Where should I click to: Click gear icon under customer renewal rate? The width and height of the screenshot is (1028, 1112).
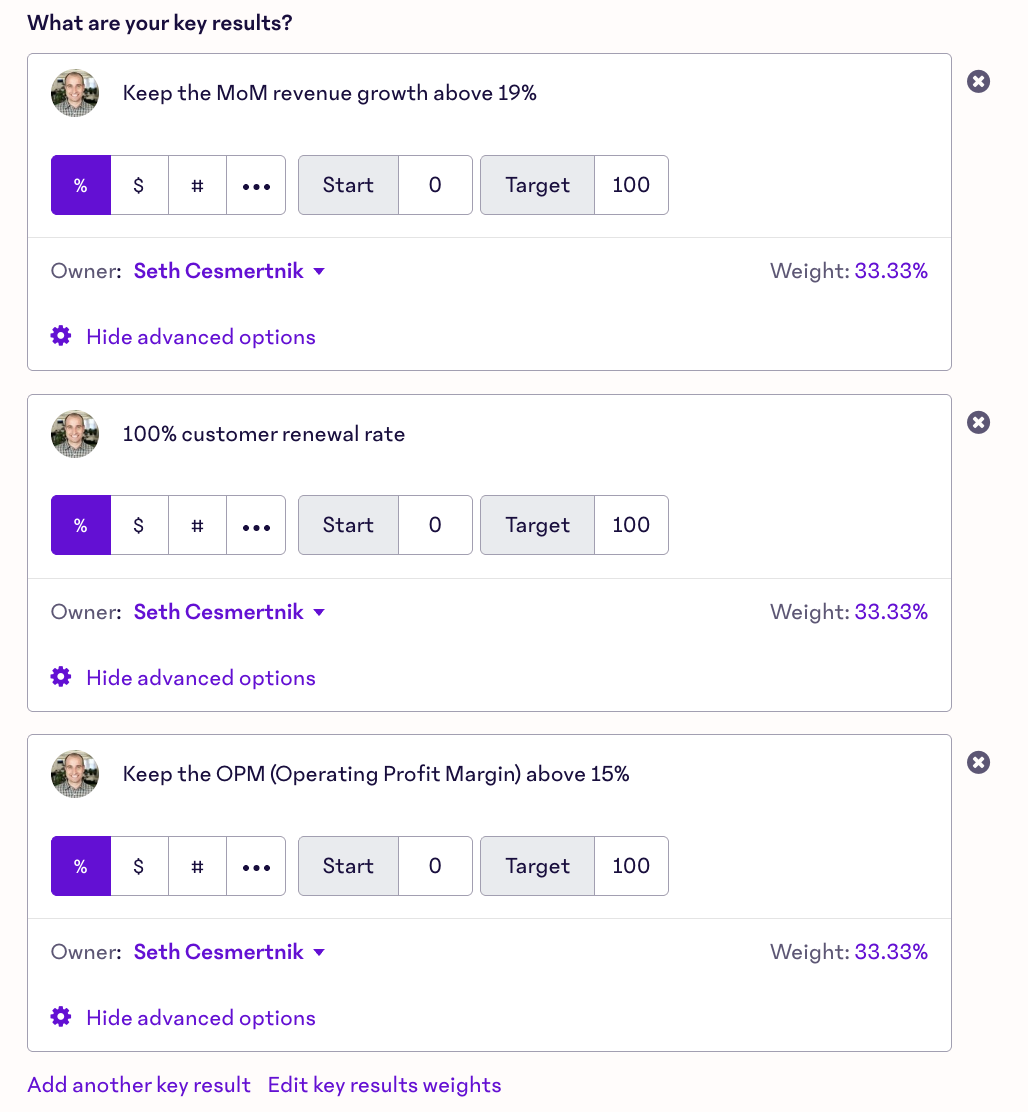point(61,677)
